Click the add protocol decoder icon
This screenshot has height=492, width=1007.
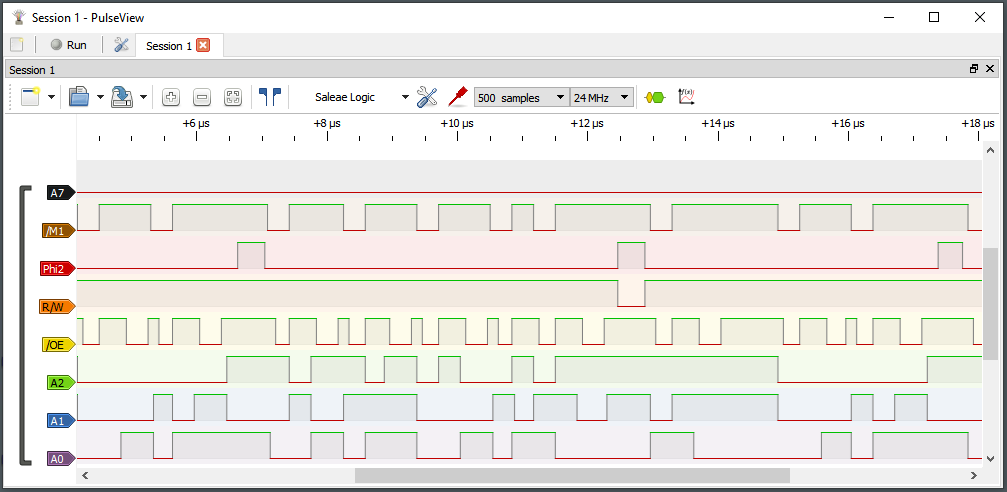655,97
